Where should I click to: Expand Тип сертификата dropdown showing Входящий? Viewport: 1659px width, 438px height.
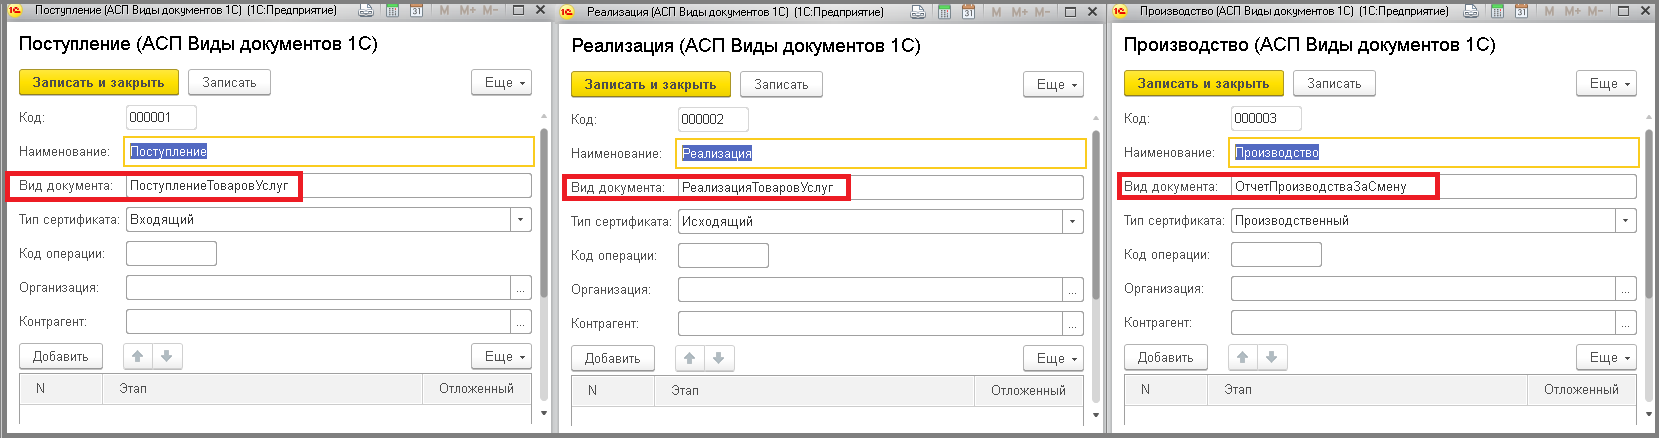(520, 220)
